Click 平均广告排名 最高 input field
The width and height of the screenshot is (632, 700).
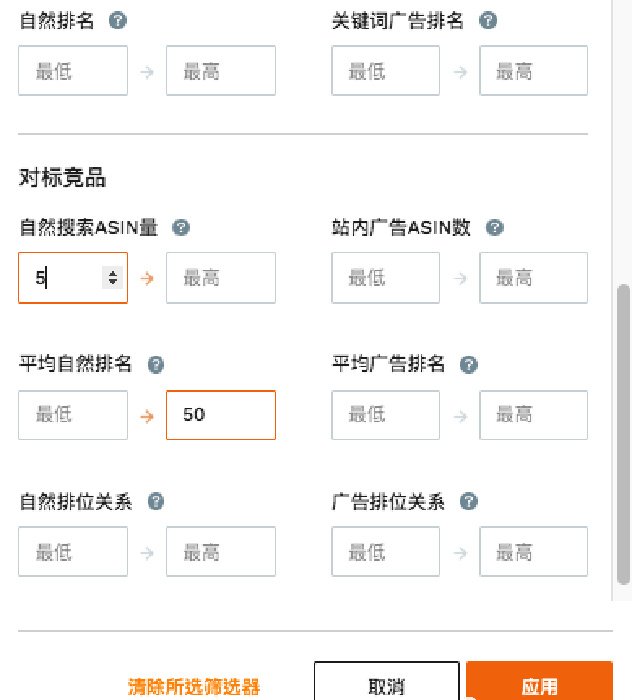pyautogui.click(x=533, y=415)
